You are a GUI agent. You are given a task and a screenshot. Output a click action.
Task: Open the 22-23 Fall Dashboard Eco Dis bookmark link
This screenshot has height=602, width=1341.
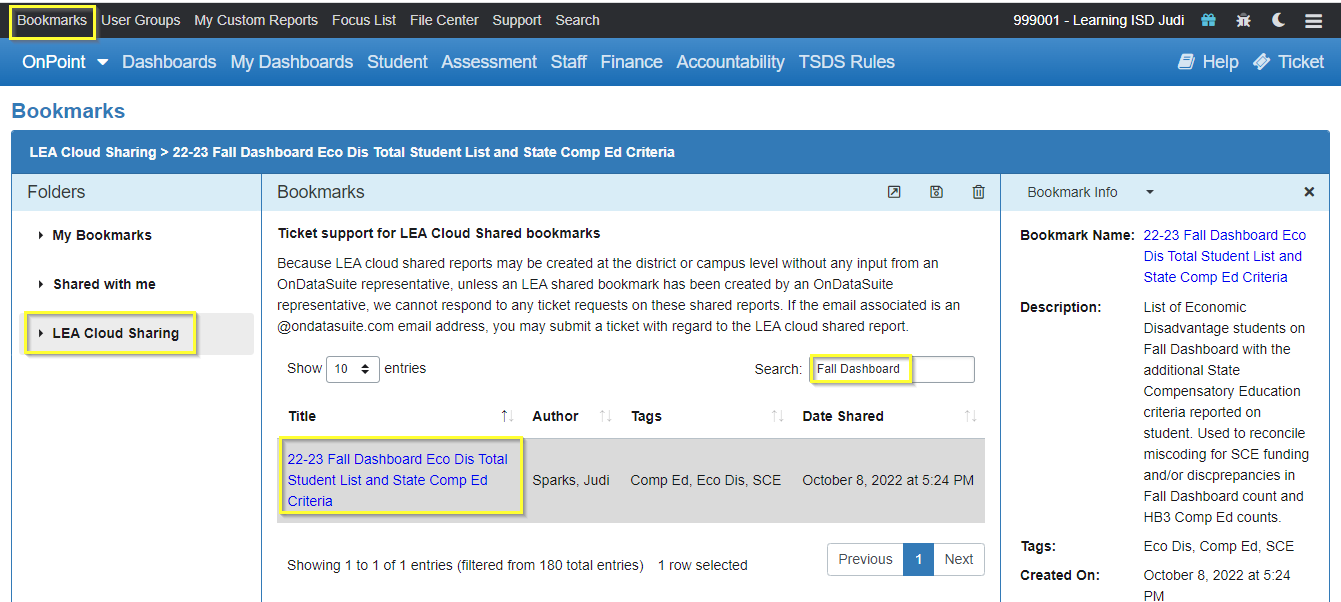tap(396, 479)
